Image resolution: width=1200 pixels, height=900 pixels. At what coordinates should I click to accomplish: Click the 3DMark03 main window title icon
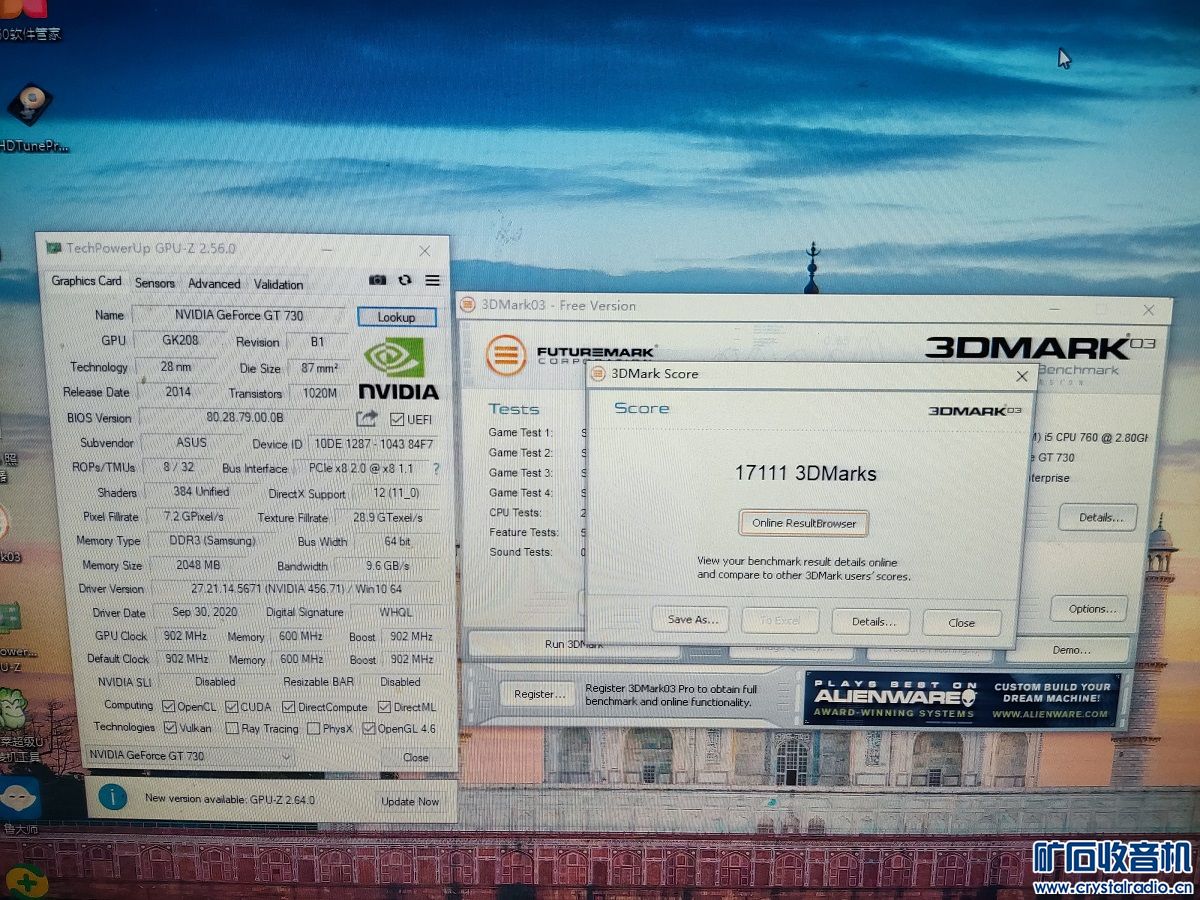[x=469, y=305]
